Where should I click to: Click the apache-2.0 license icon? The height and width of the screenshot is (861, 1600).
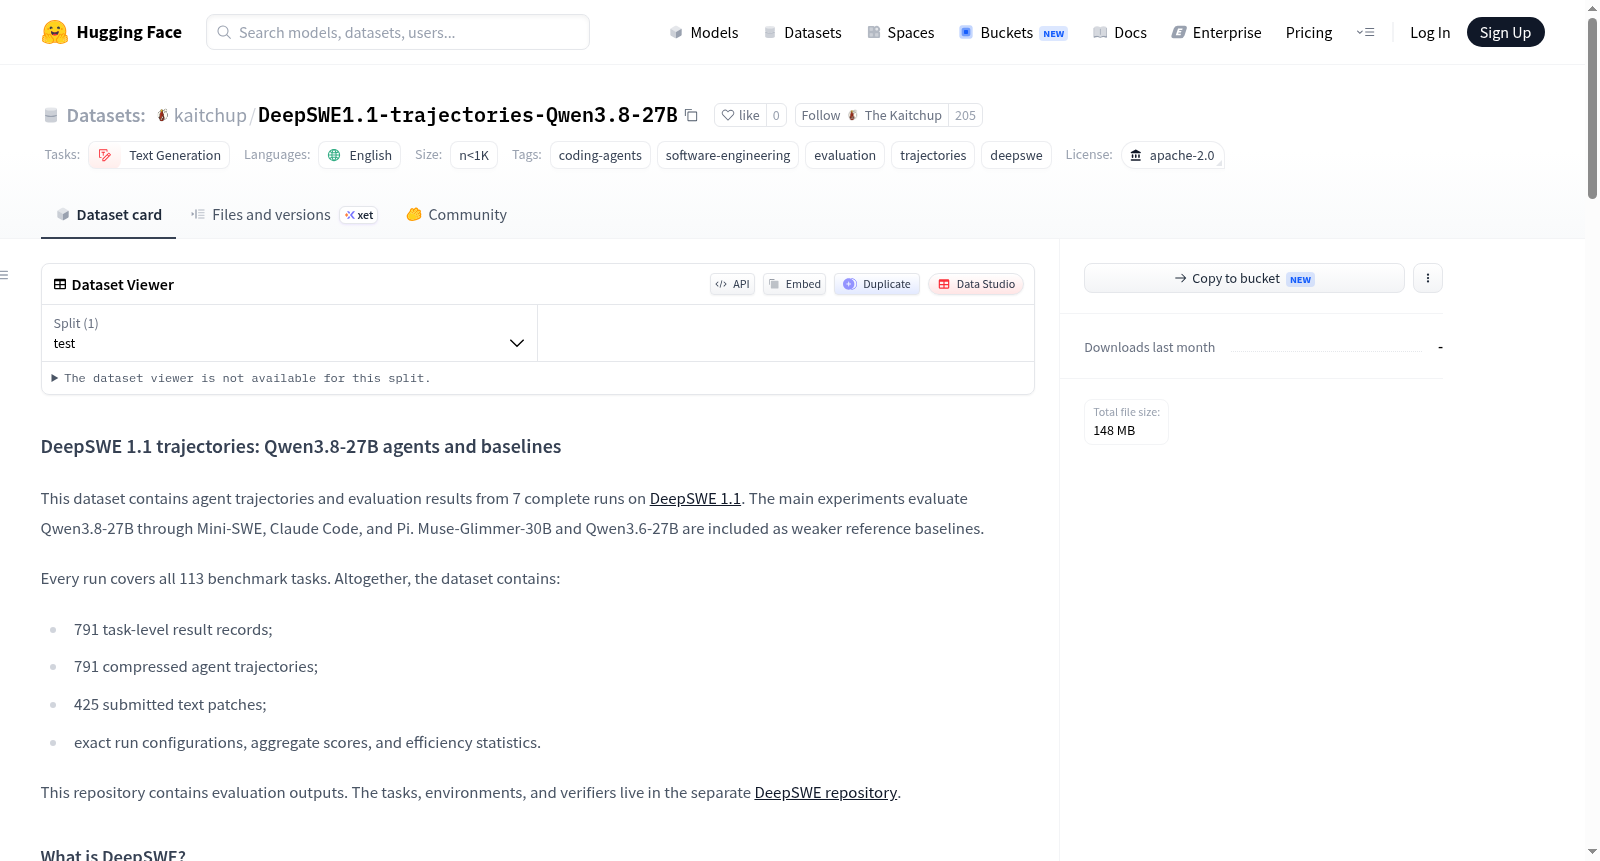click(x=1135, y=155)
